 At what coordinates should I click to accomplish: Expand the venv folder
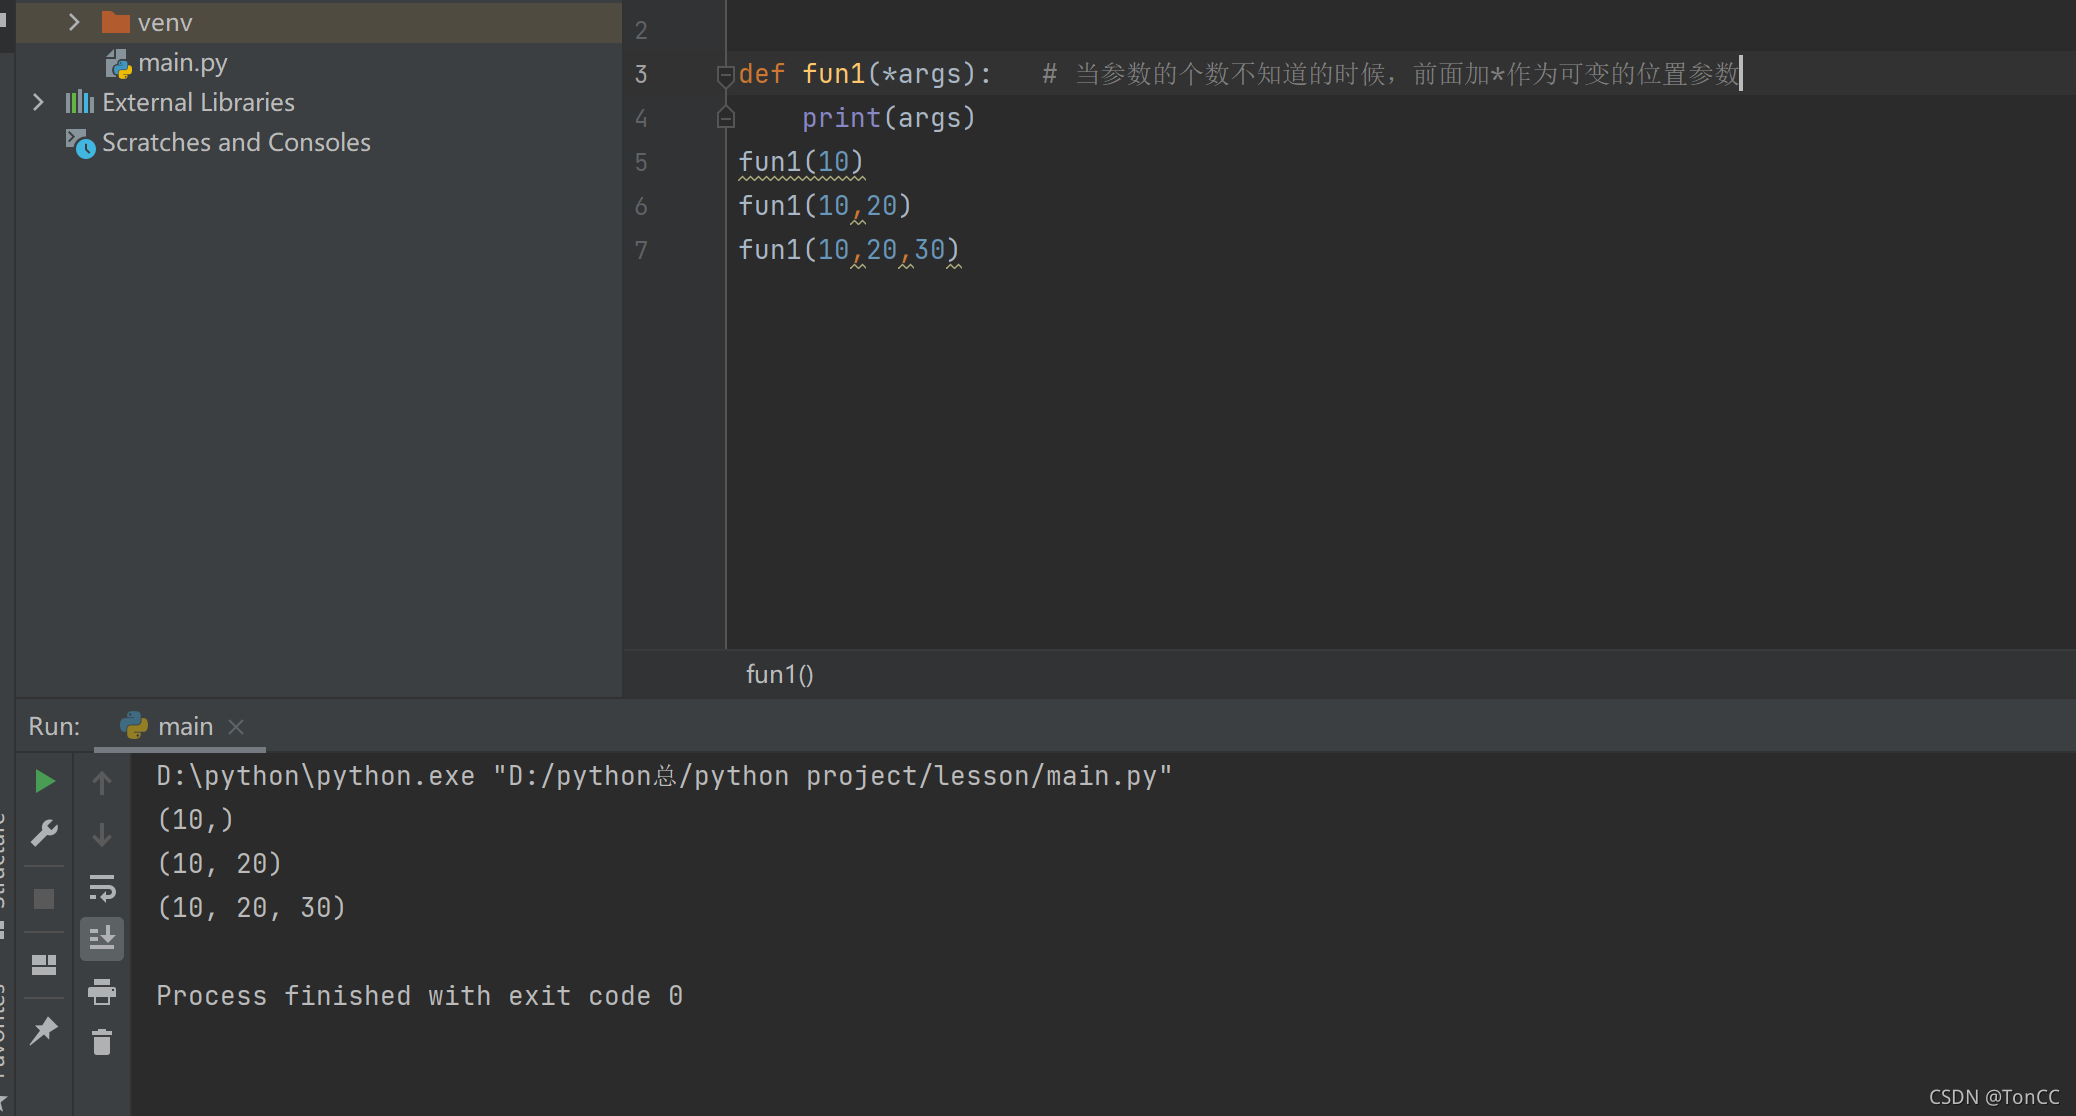74,22
